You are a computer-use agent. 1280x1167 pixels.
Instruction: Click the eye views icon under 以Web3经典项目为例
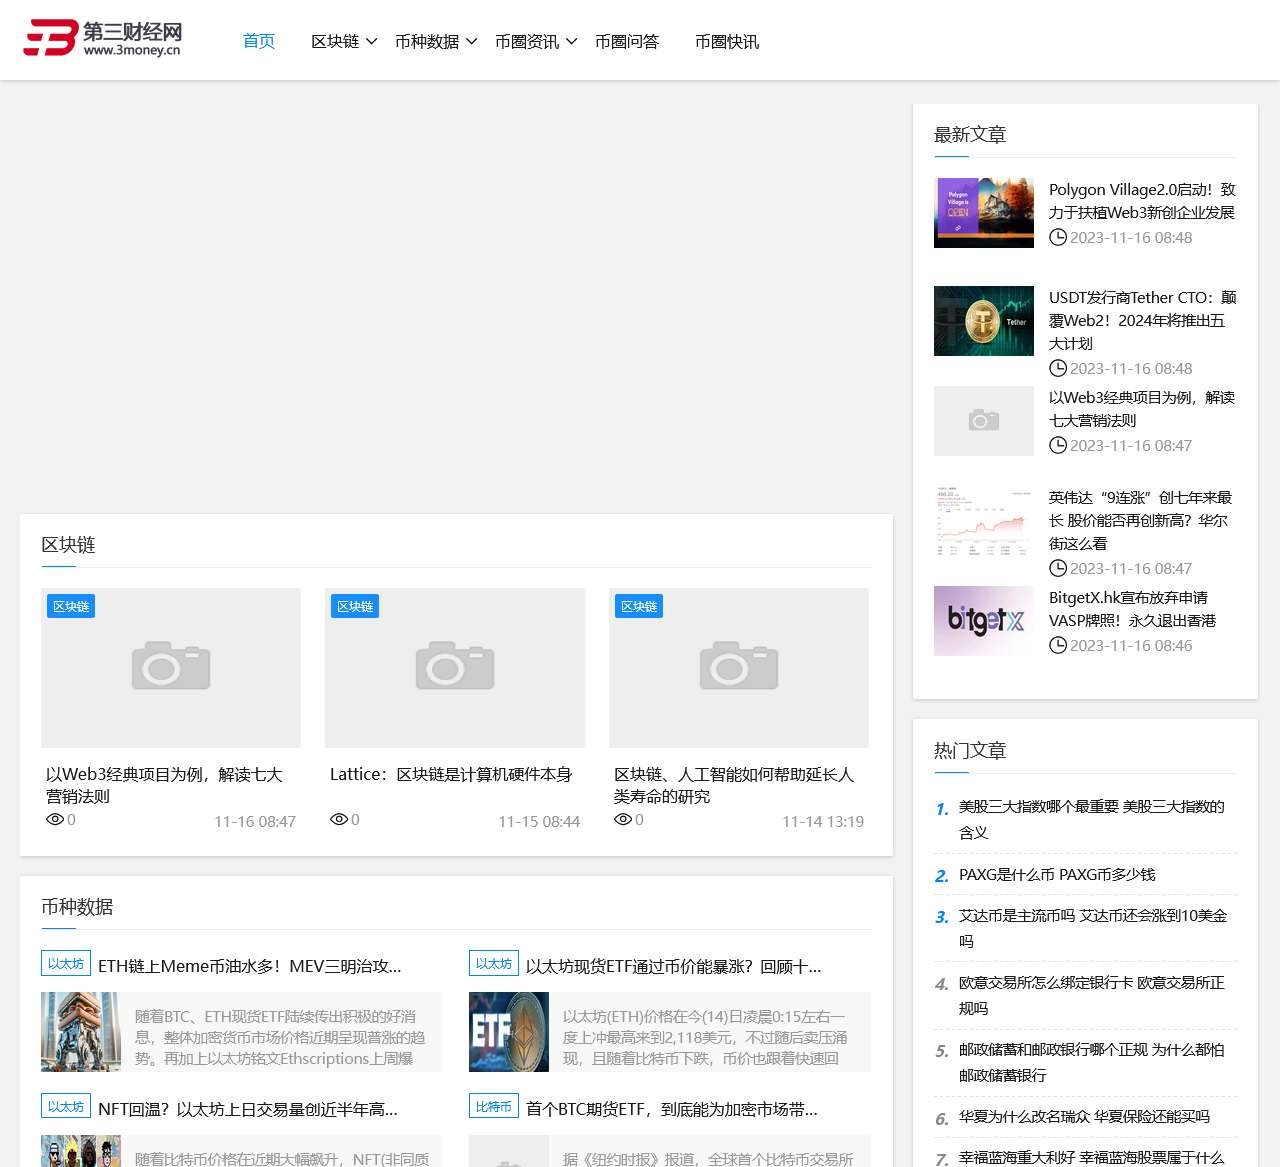55,820
